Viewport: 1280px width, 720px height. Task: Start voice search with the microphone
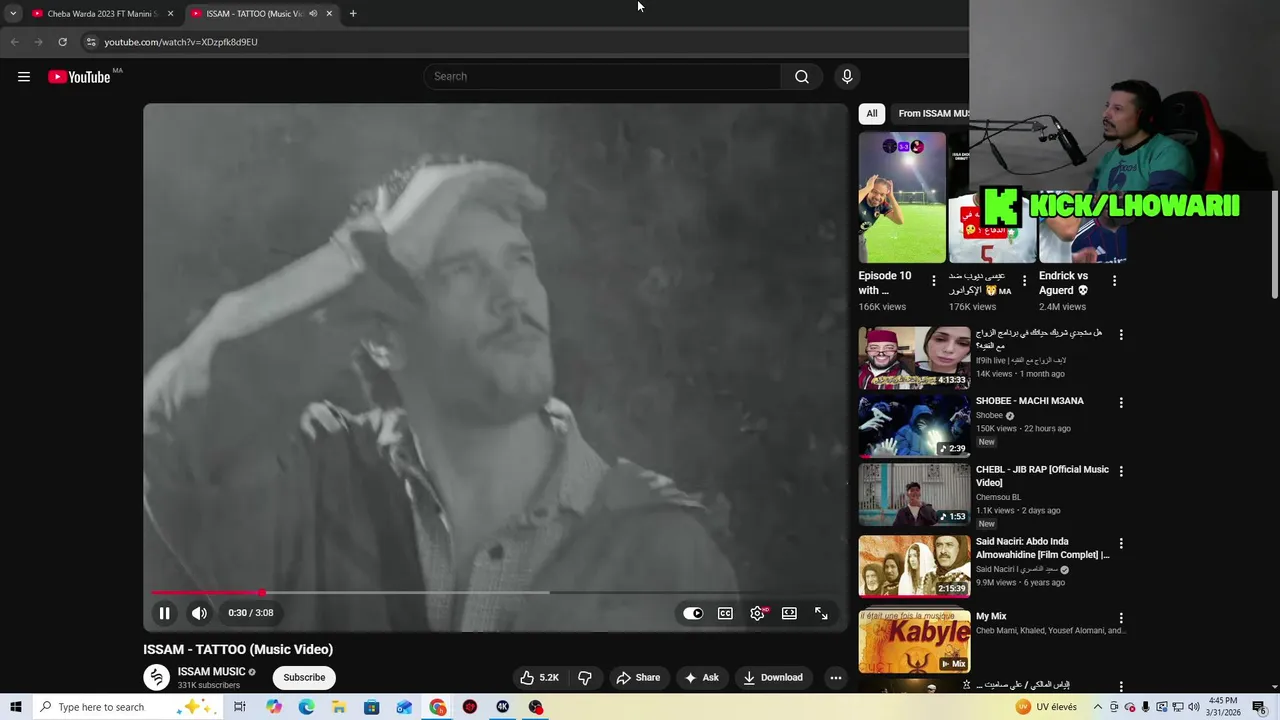(x=847, y=77)
